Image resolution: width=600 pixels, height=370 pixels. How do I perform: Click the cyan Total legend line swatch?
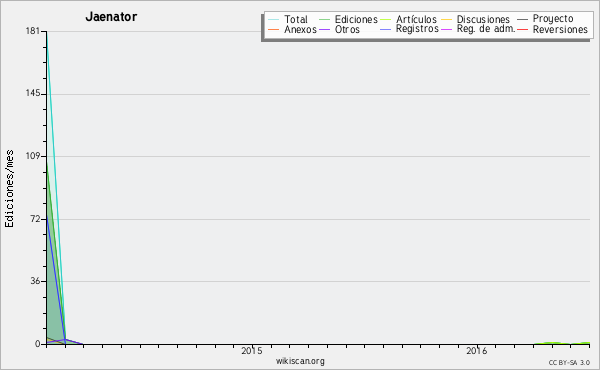pos(274,19)
